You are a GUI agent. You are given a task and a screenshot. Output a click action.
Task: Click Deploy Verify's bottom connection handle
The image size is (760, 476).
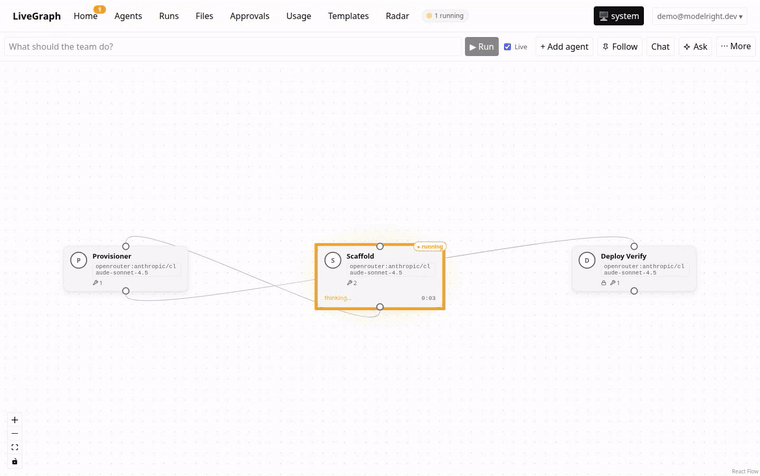(634, 291)
